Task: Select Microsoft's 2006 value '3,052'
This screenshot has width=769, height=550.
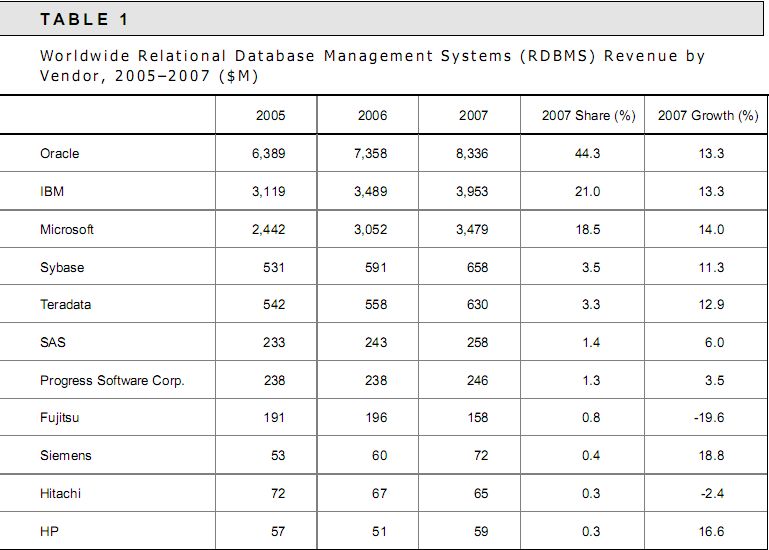Action: coord(370,230)
